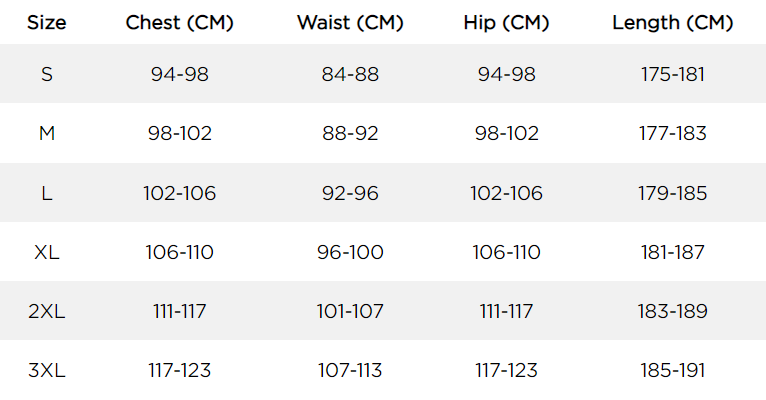Click length value 175-181
766x400 pixels.
coord(672,74)
